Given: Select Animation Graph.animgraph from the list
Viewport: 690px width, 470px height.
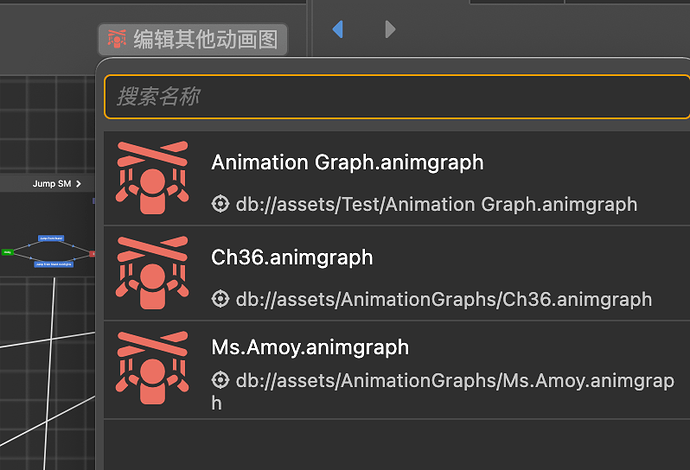Looking at the screenshot, I should (347, 162).
